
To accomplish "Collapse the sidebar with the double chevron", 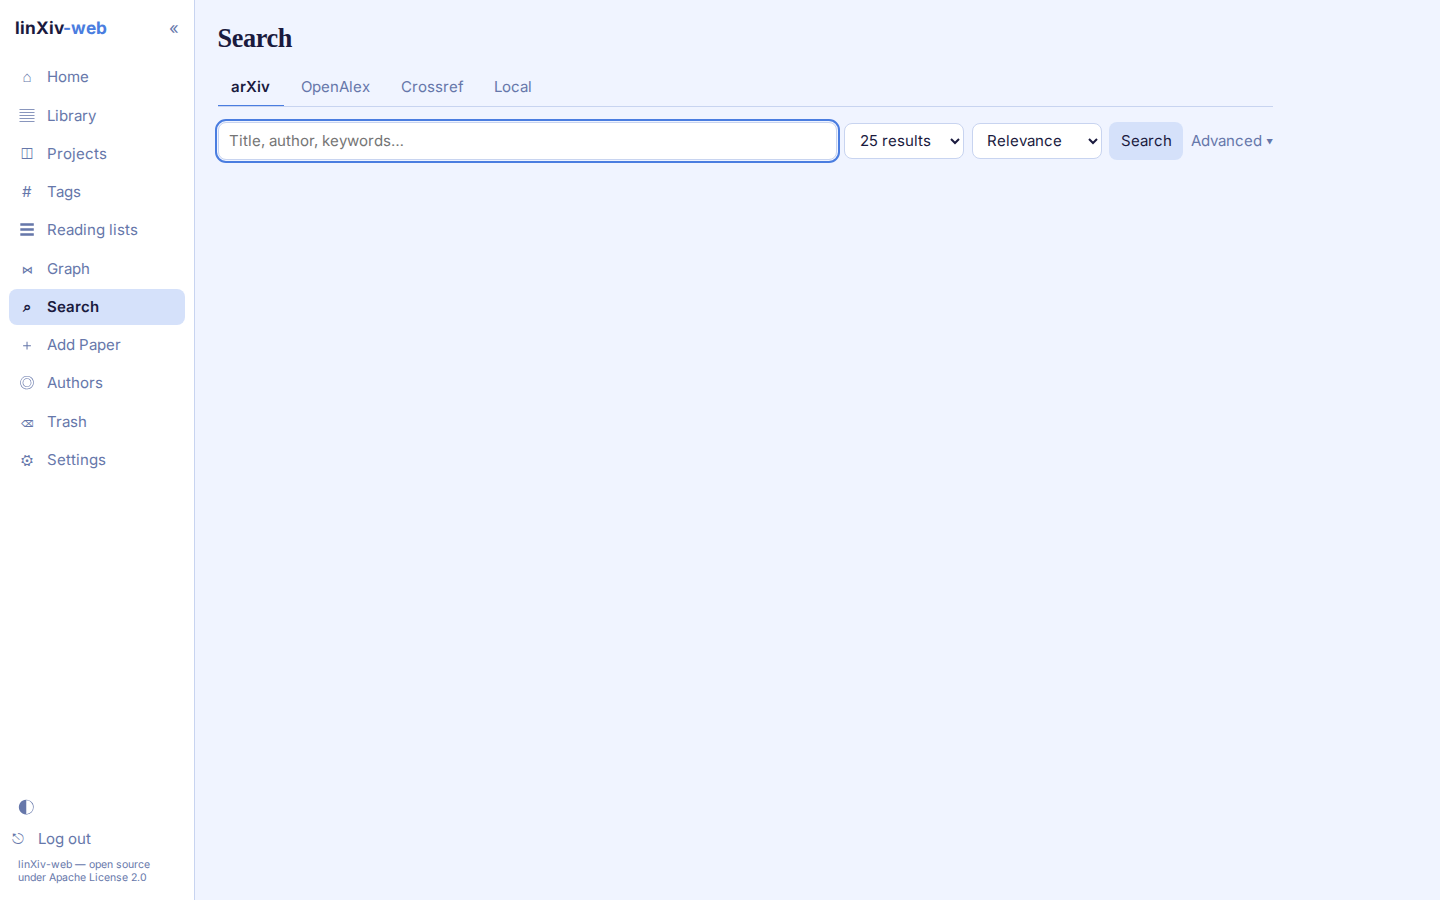I will click(x=174, y=29).
